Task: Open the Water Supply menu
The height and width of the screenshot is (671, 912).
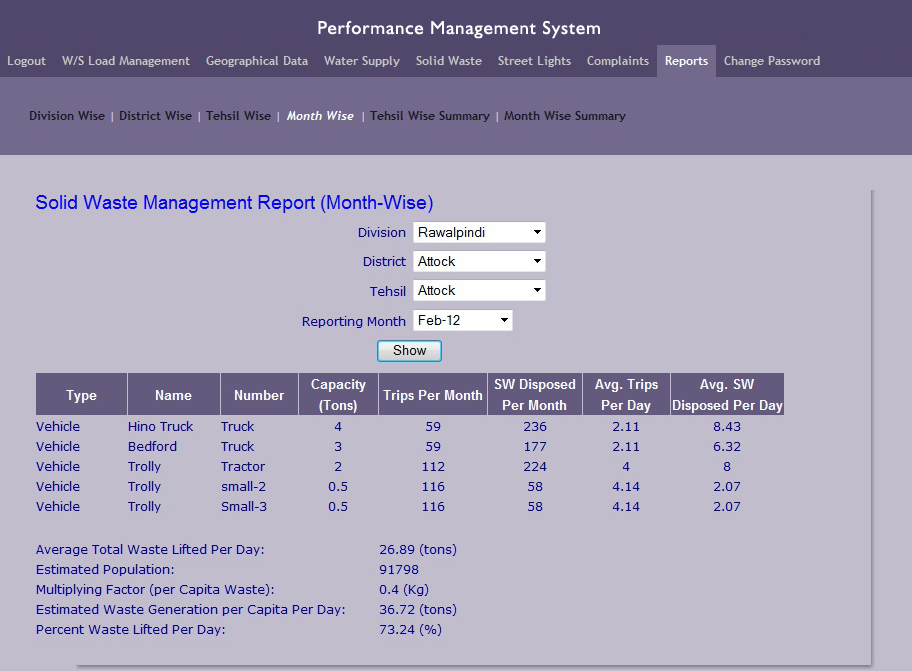Action: click(x=362, y=61)
